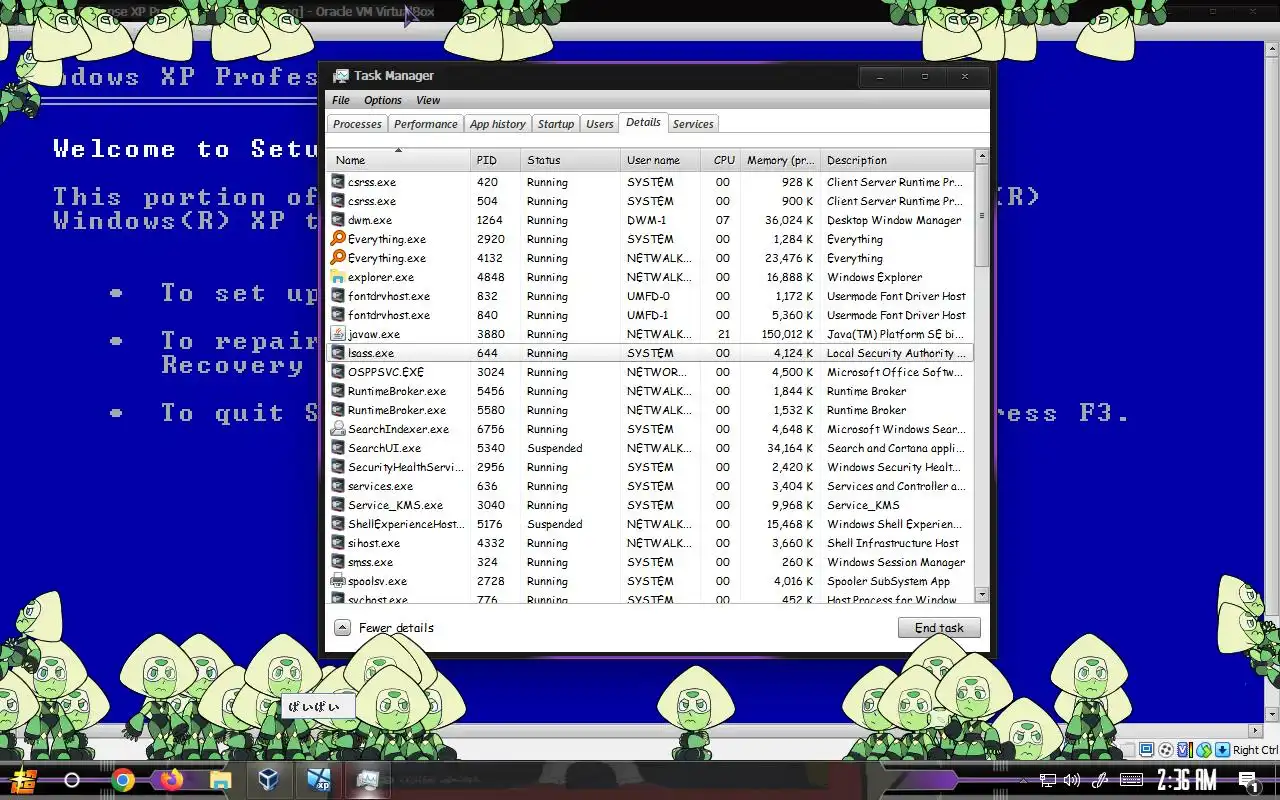Select the services.exe row name

click(x=380, y=486)
